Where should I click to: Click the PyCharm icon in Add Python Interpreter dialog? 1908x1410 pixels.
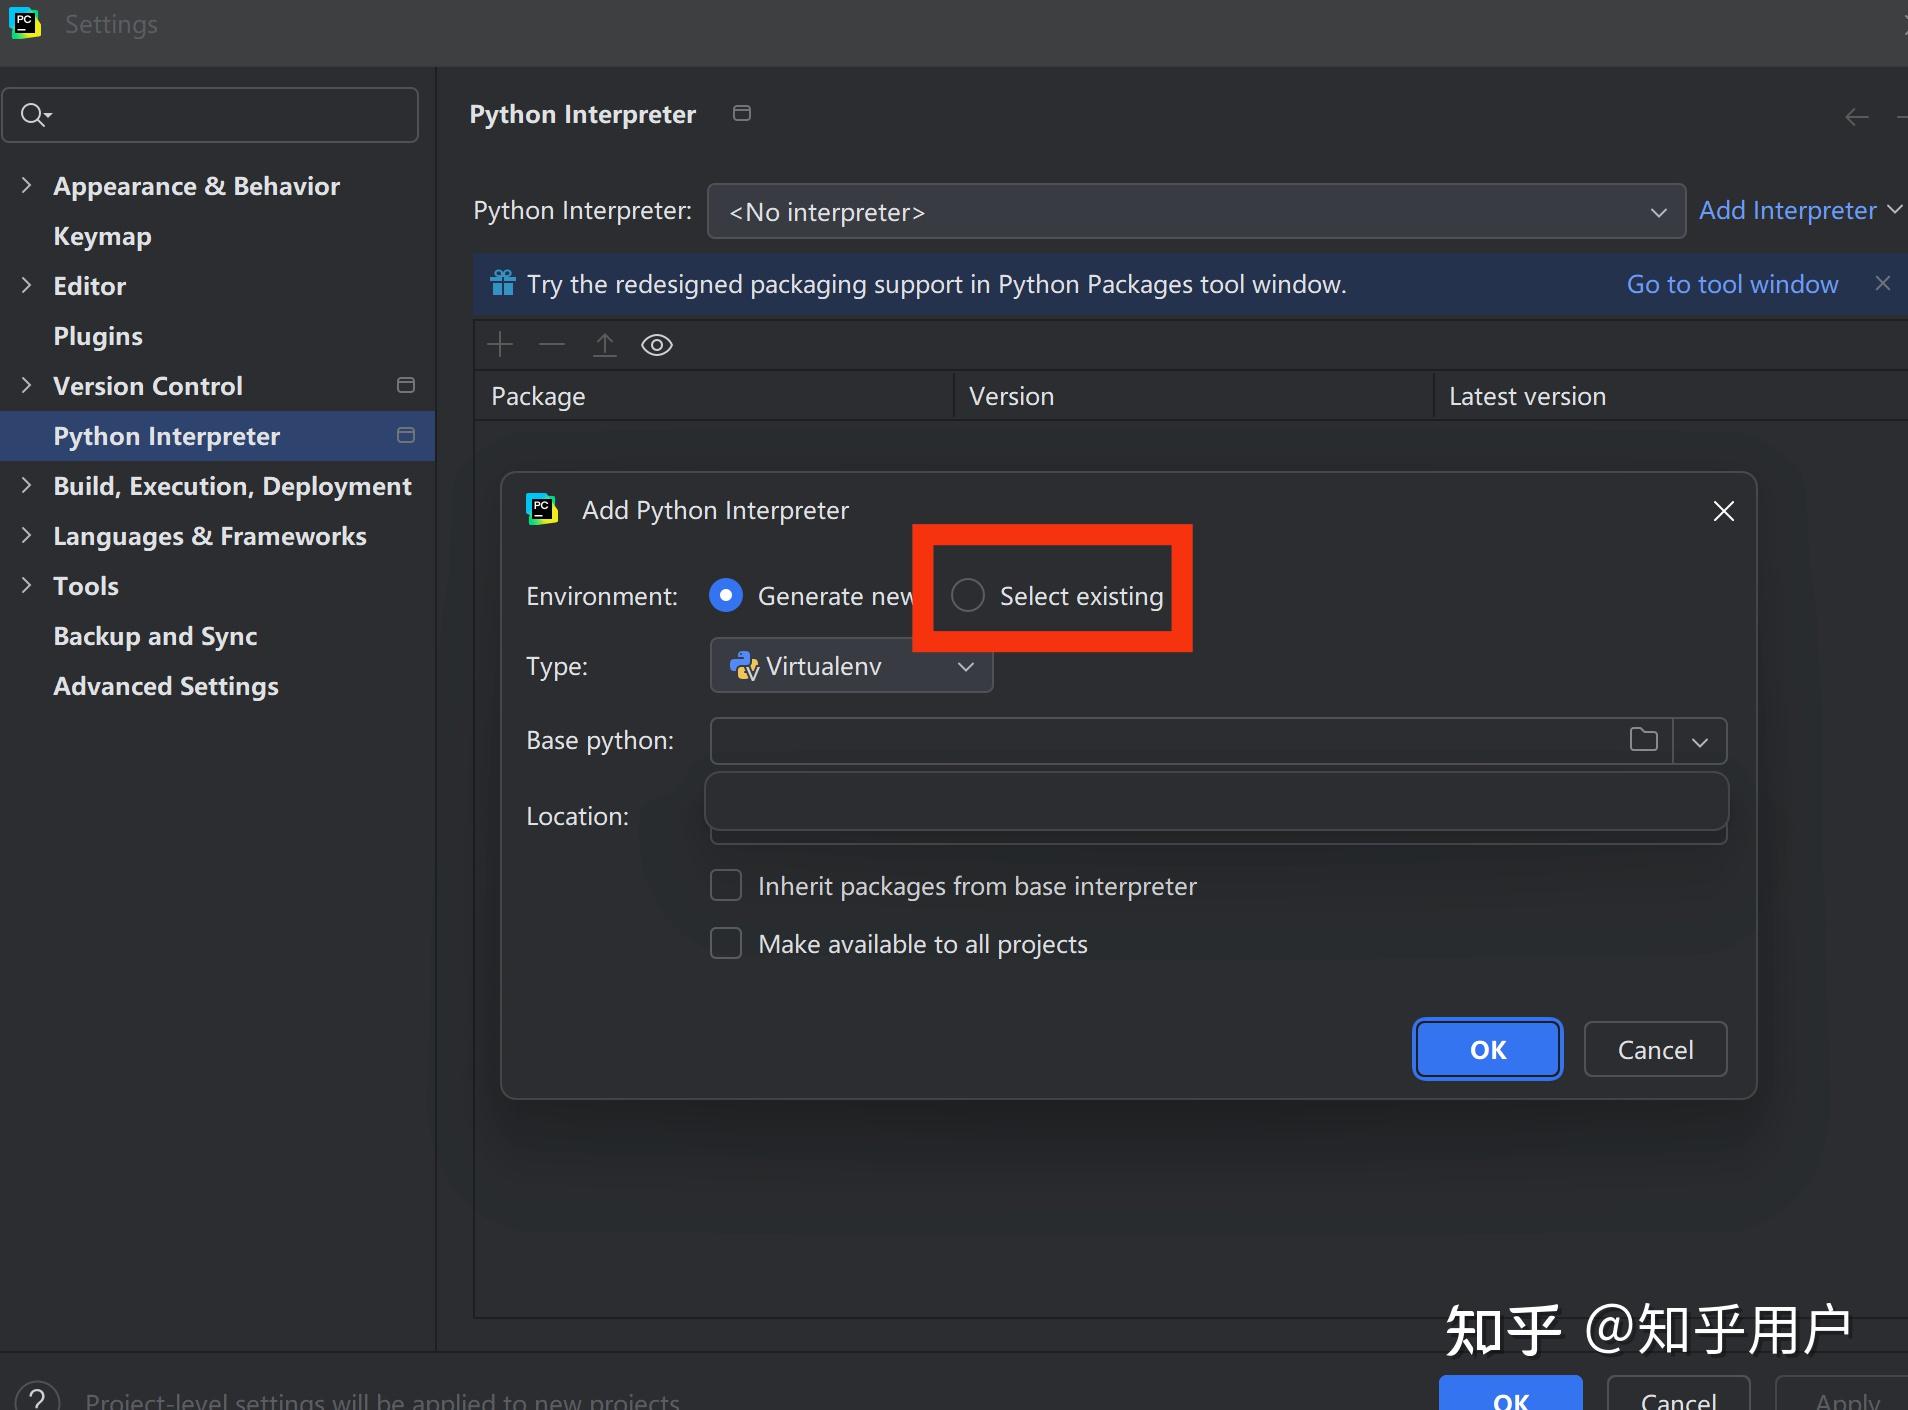click(x=542, y=510)
